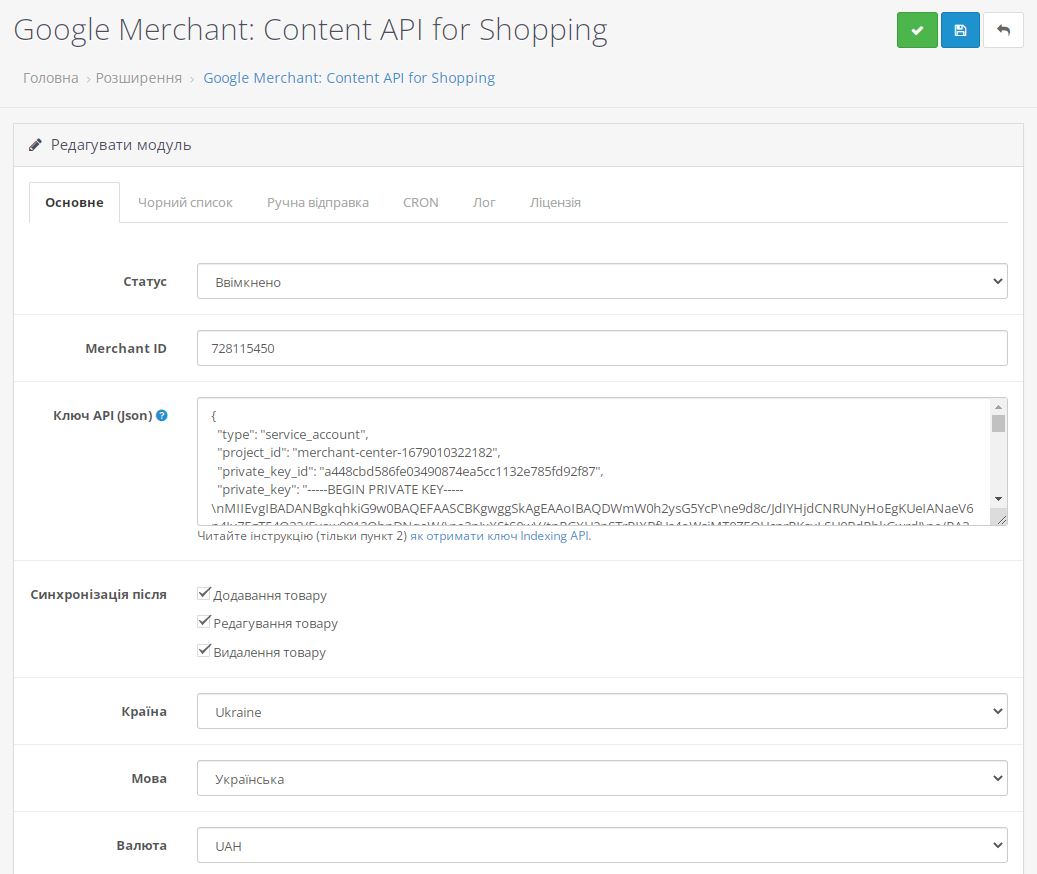Switch to the Чорний список tab

(x=184, y=202)
